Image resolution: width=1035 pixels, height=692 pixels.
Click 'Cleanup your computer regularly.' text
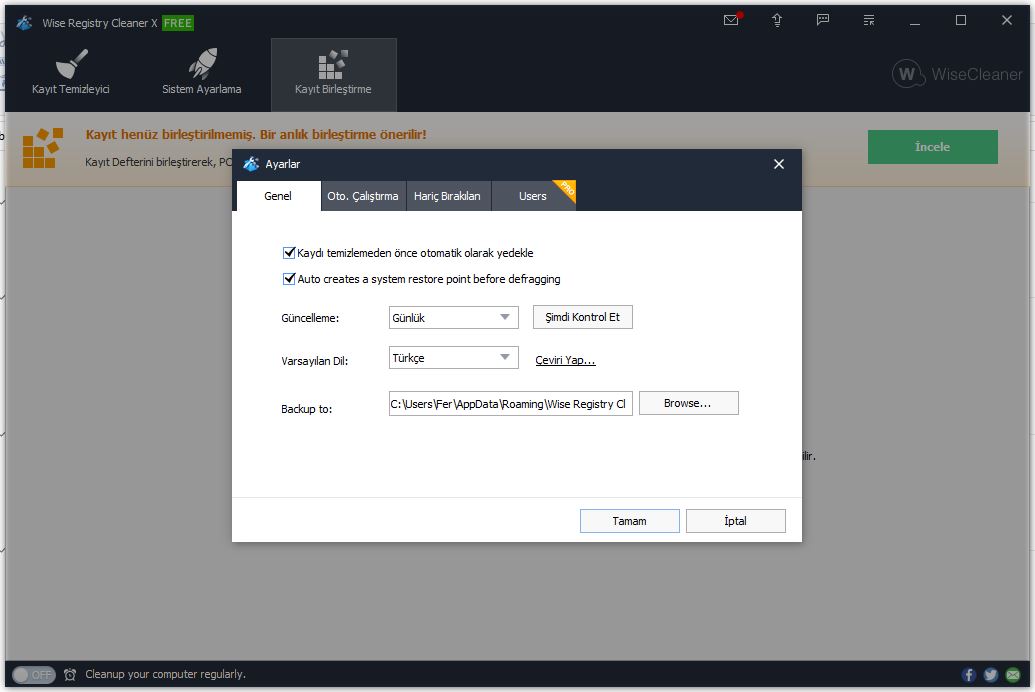click(x=166, y=674)
